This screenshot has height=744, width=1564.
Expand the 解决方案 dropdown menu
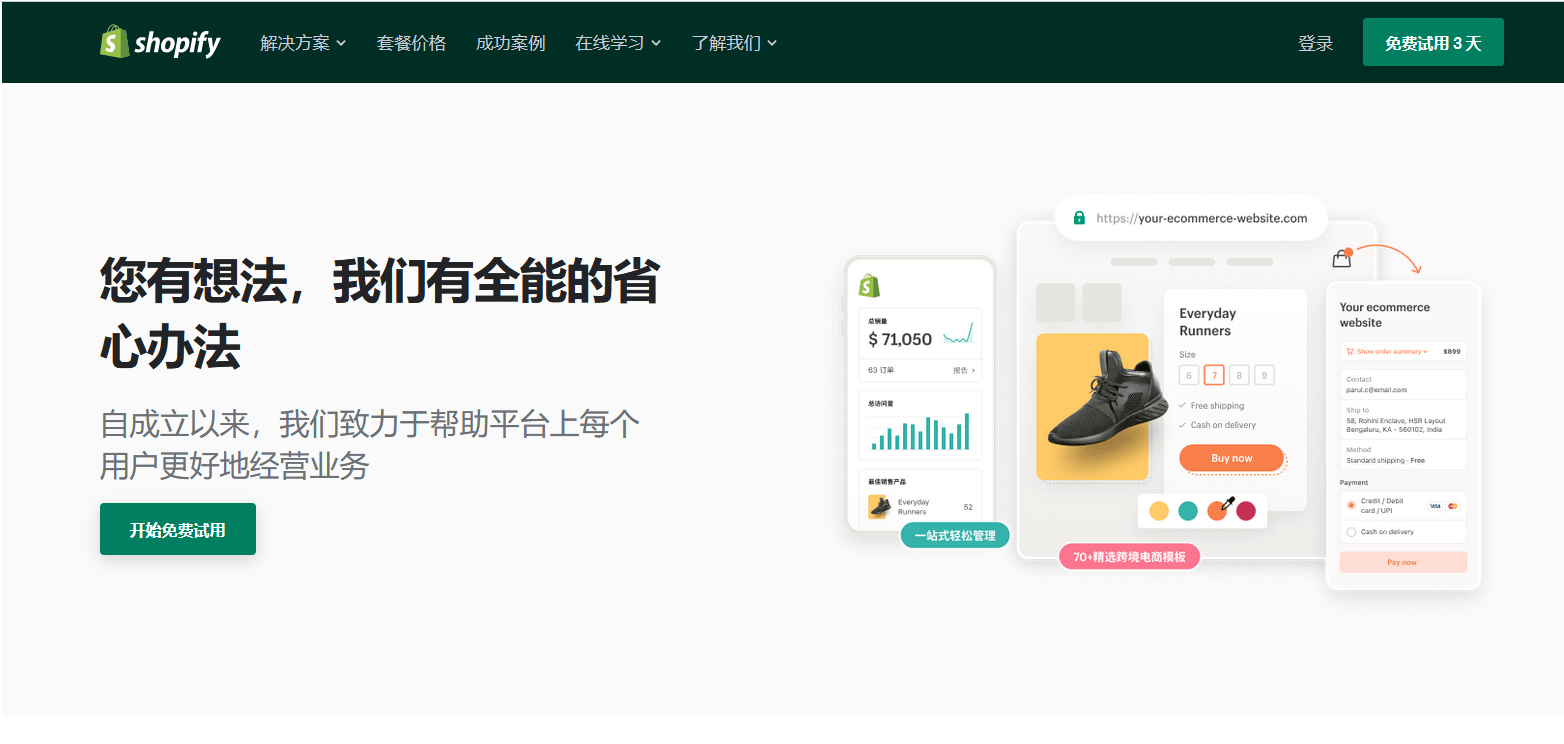303,43
